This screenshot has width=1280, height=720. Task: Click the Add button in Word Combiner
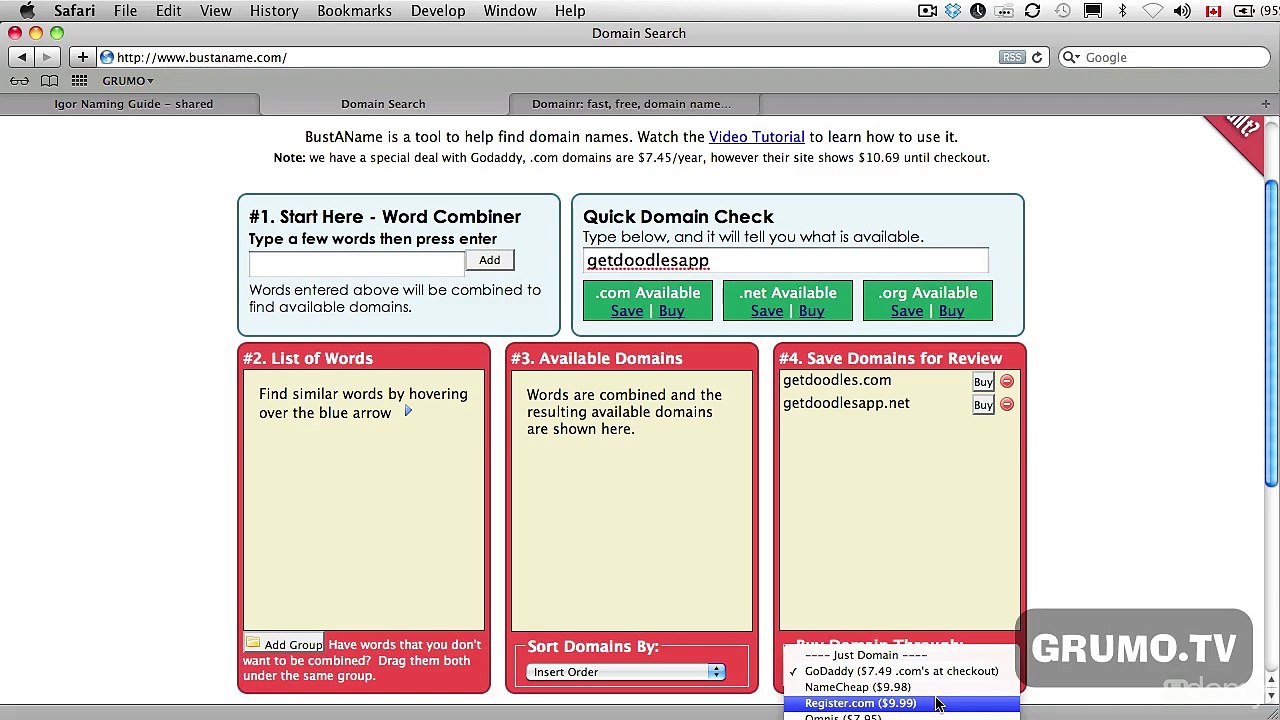click(x=489, y=260)
